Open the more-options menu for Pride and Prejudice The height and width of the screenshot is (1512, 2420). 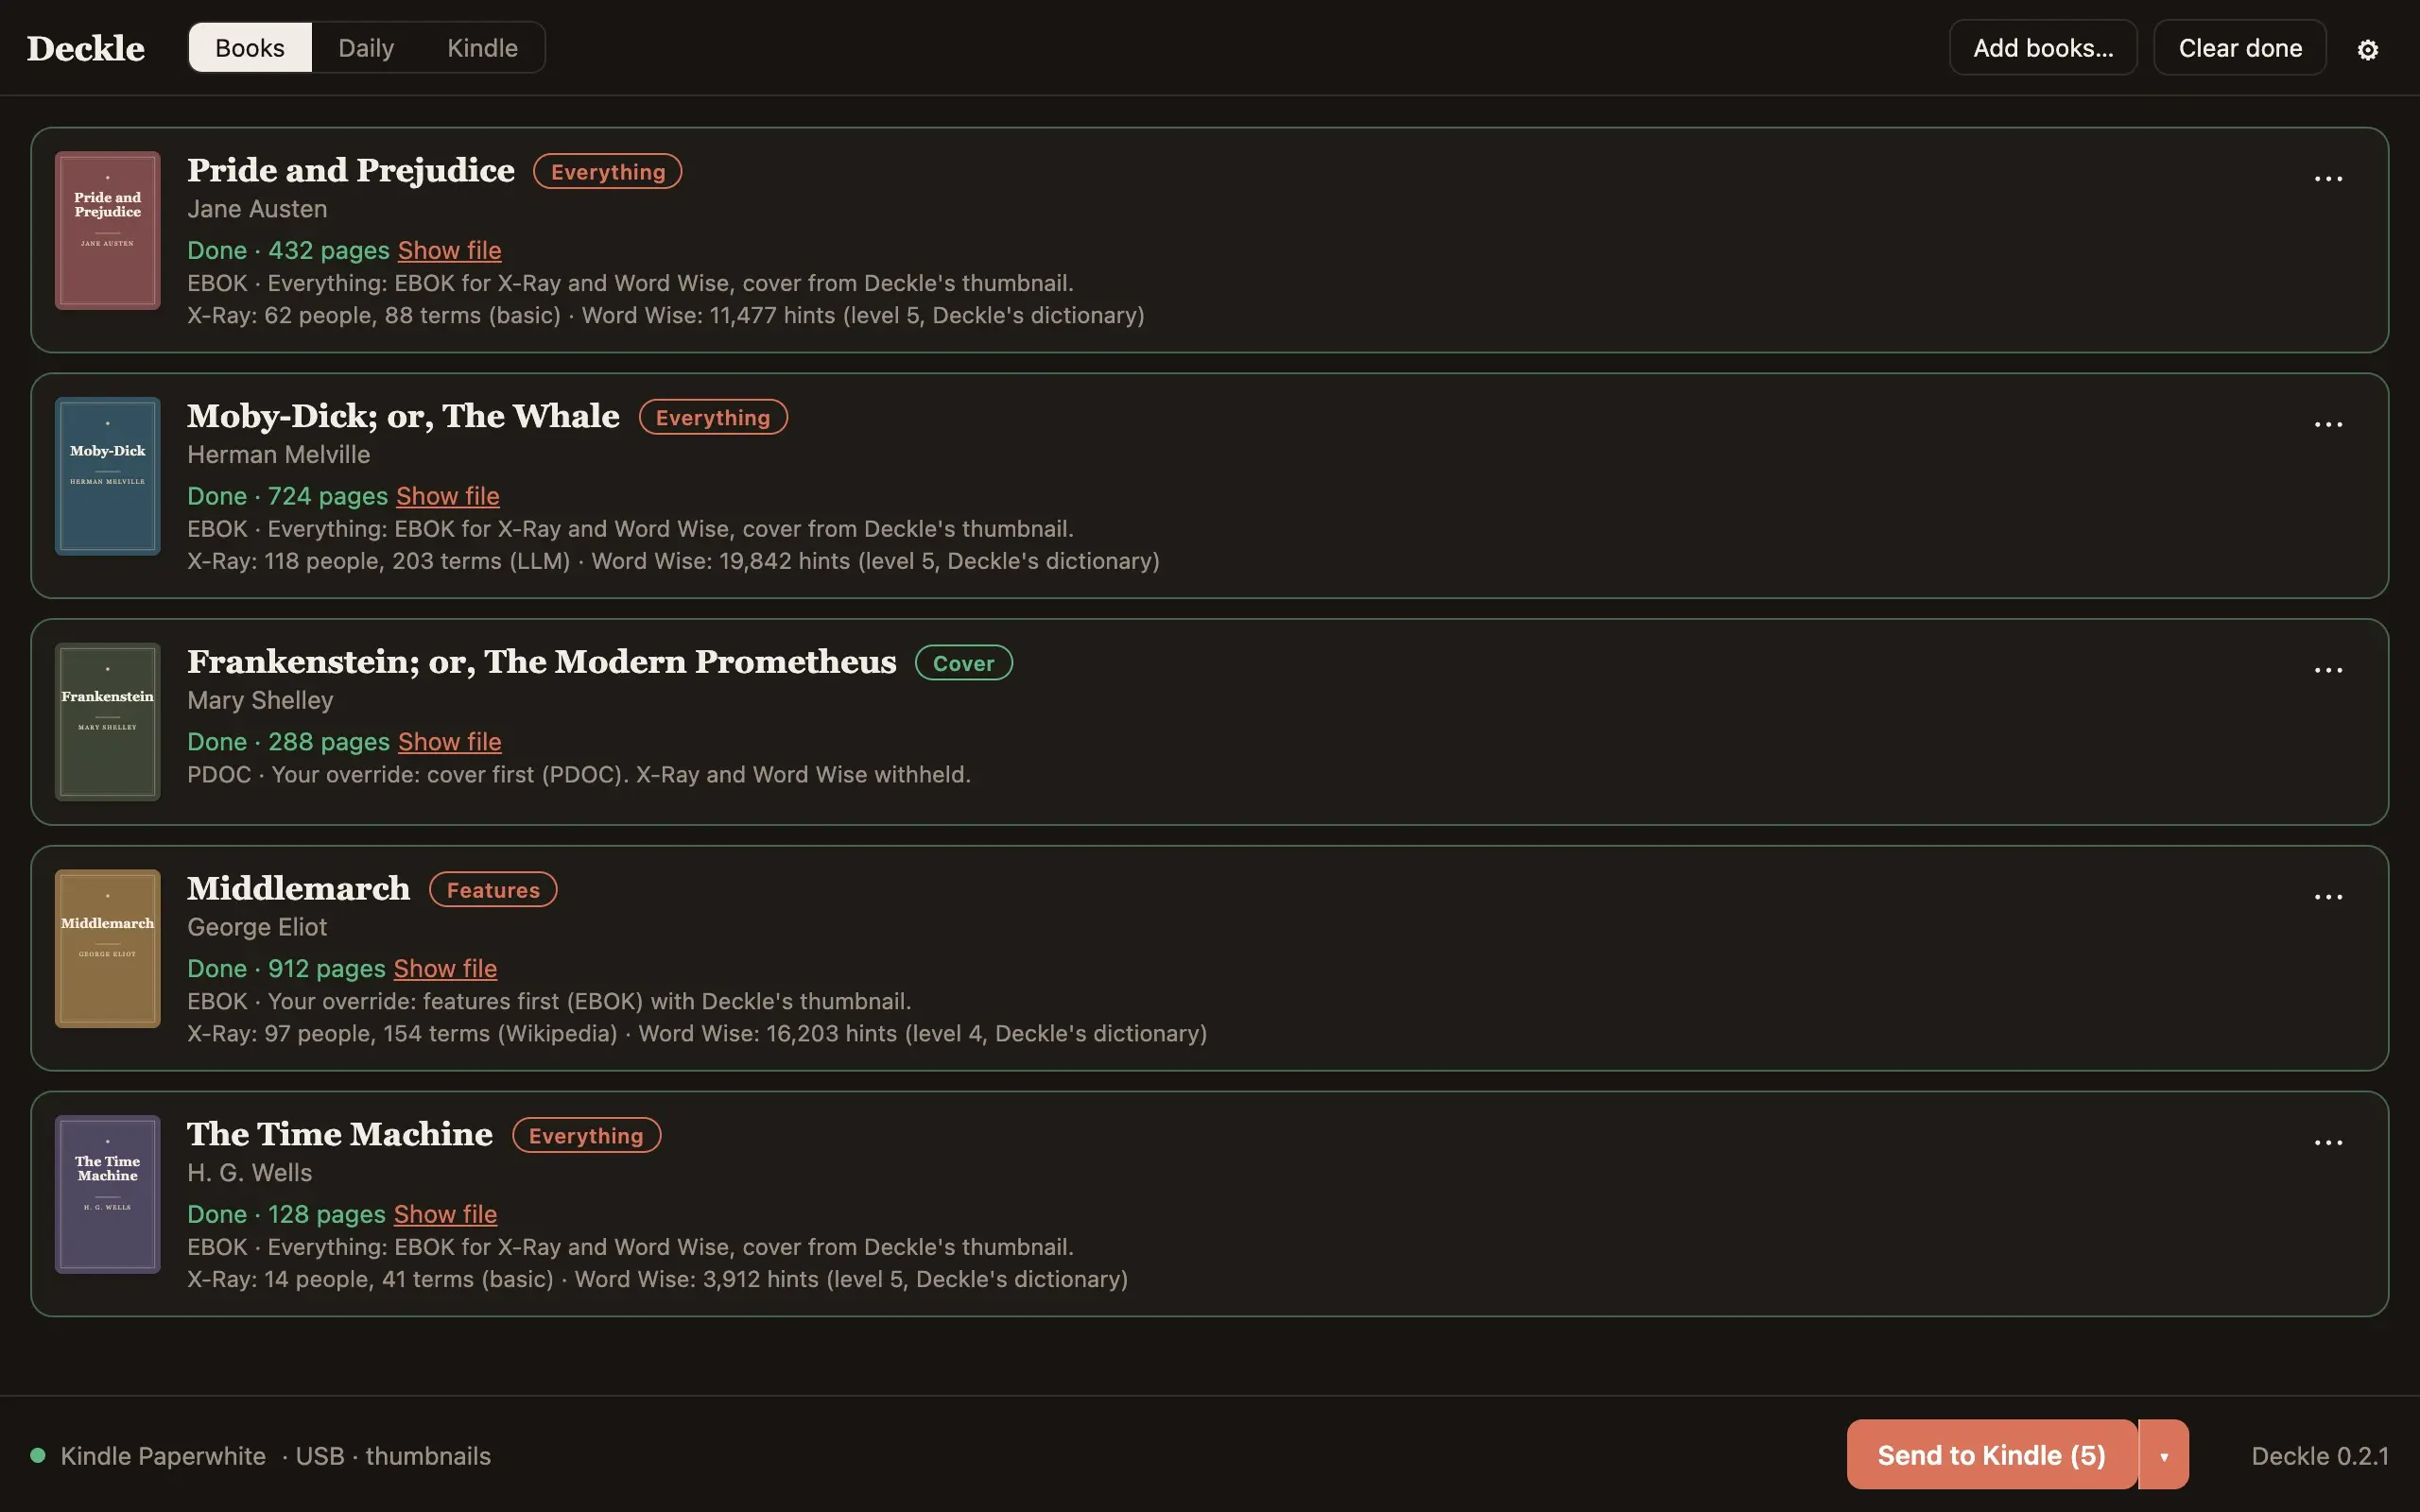[2328, 179]
